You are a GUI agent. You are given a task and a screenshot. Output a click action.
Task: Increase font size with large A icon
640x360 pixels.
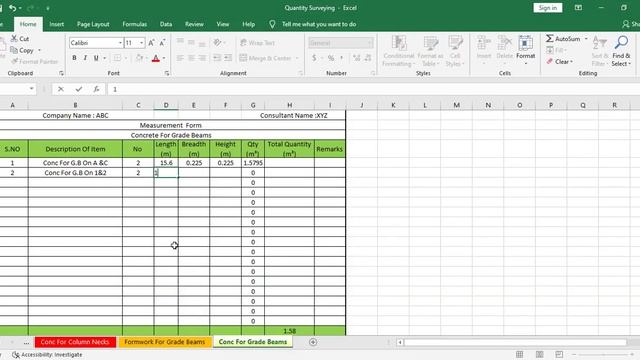click(x=151, y=42)
